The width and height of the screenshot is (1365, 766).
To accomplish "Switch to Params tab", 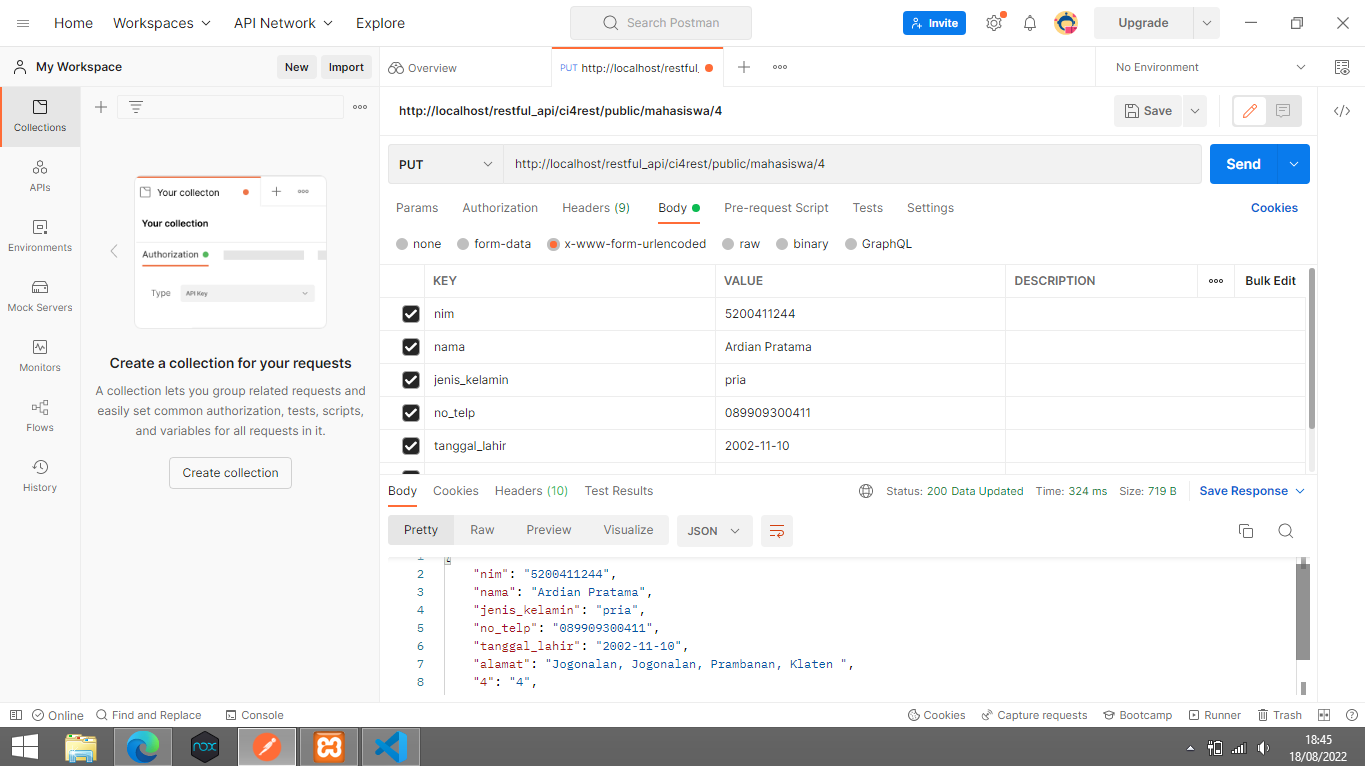I will click(x=417, y=208).
